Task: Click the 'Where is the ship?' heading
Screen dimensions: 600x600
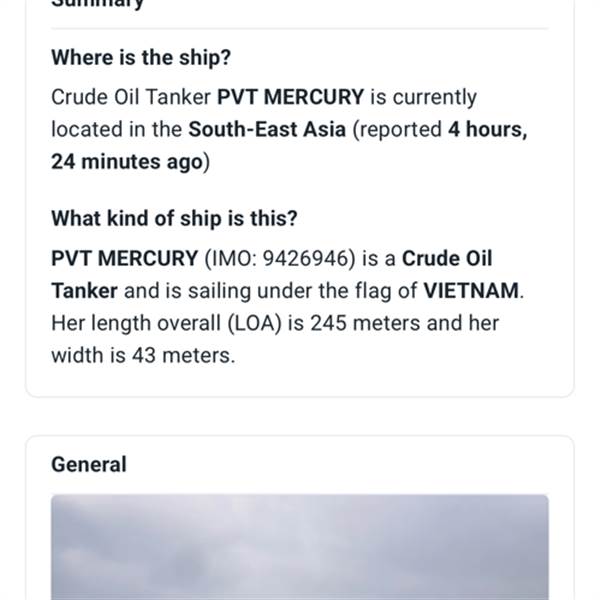Action: (x=141, y=58)
